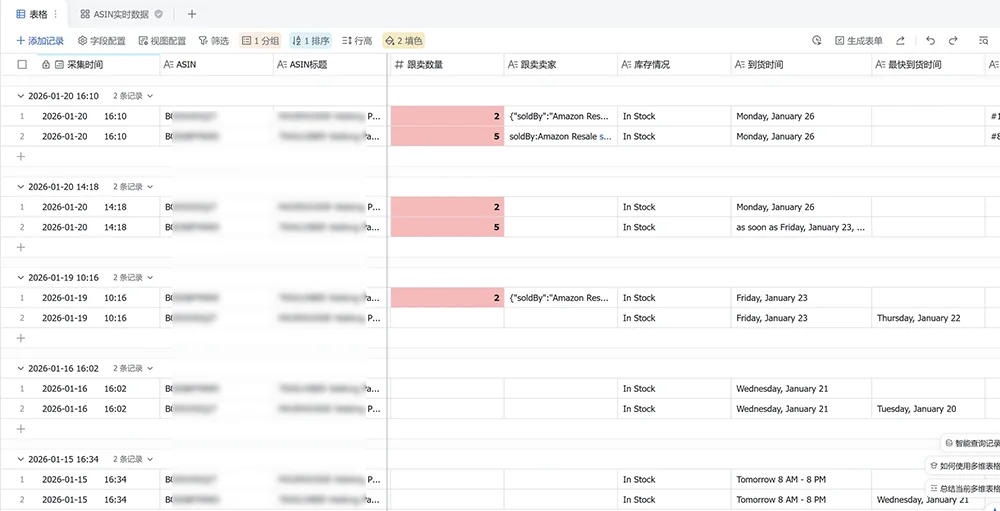Screen dimensions: 1000x511
Task: Collapse the 2026-01-16 16:02 group
Action: 21,368
